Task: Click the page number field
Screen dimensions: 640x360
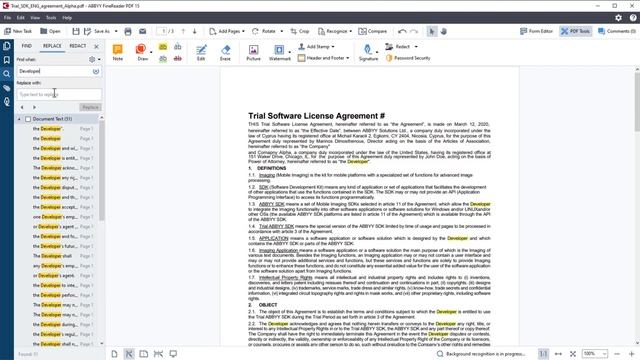Action: (162, 31)
